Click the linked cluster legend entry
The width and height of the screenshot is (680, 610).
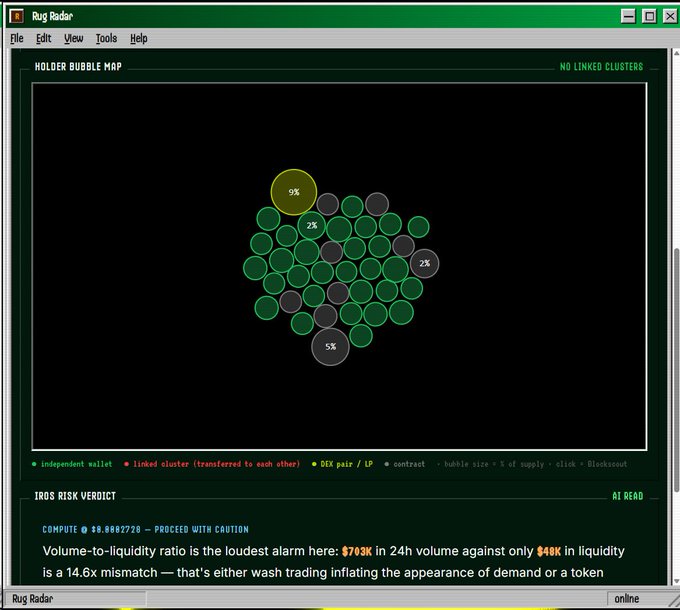point(212,464)
